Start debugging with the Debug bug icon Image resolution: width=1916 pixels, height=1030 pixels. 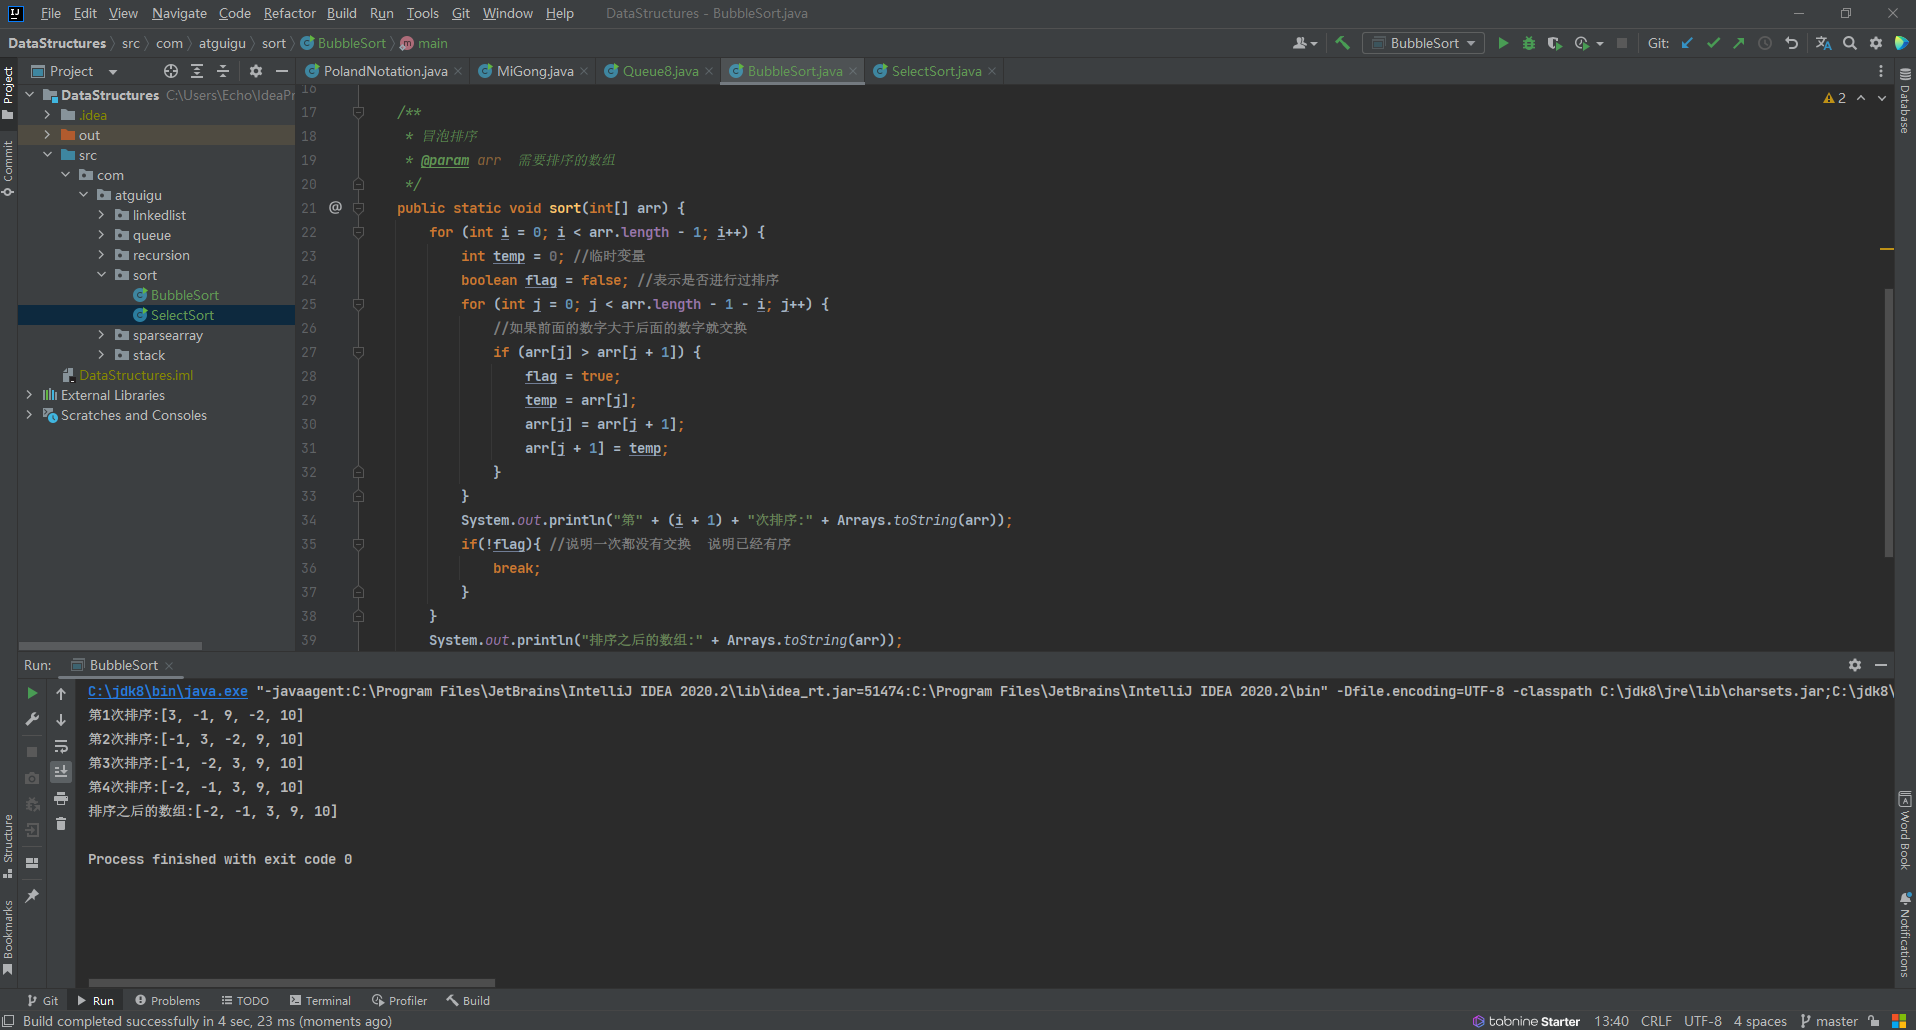click(1528, 43)
